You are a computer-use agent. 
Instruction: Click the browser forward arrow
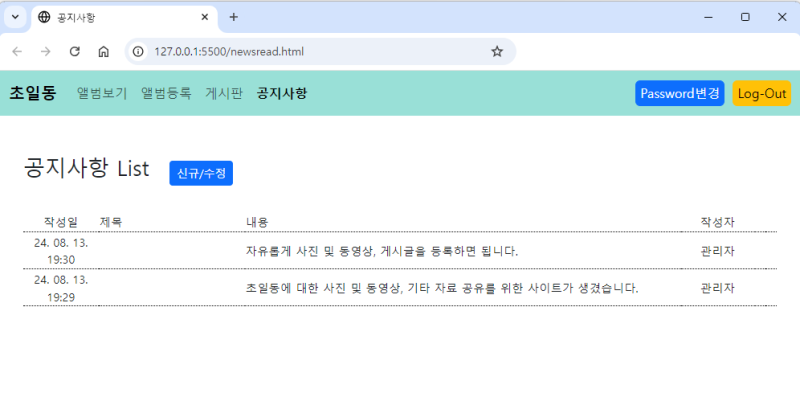(x=46, y=52)
